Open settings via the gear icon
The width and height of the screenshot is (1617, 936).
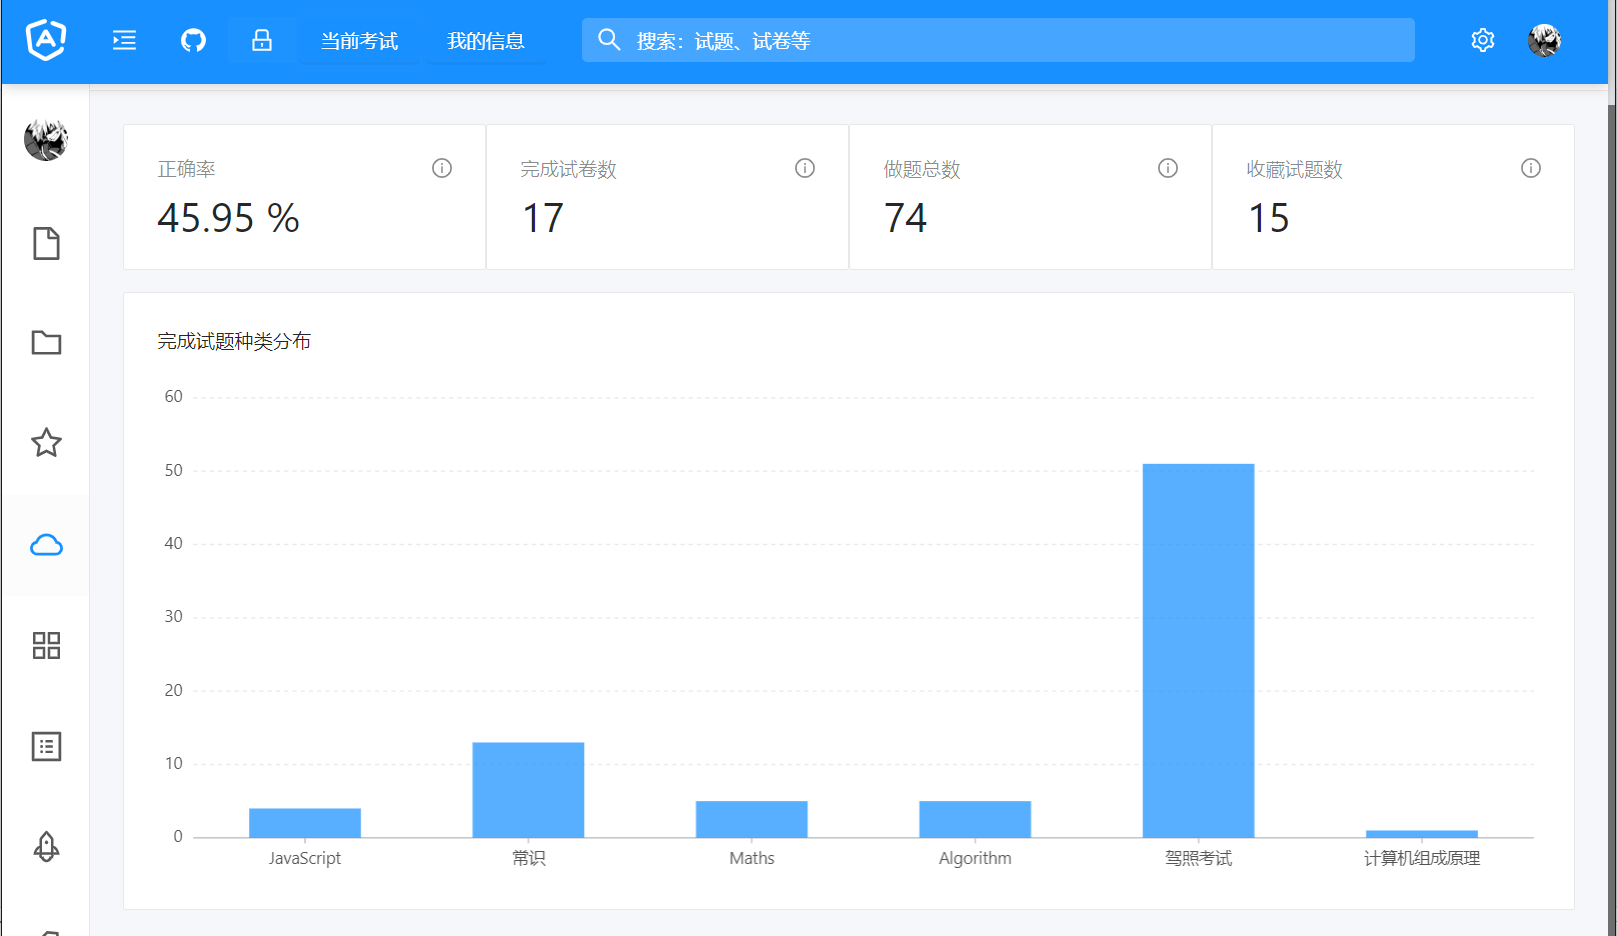coord(1482,40)
